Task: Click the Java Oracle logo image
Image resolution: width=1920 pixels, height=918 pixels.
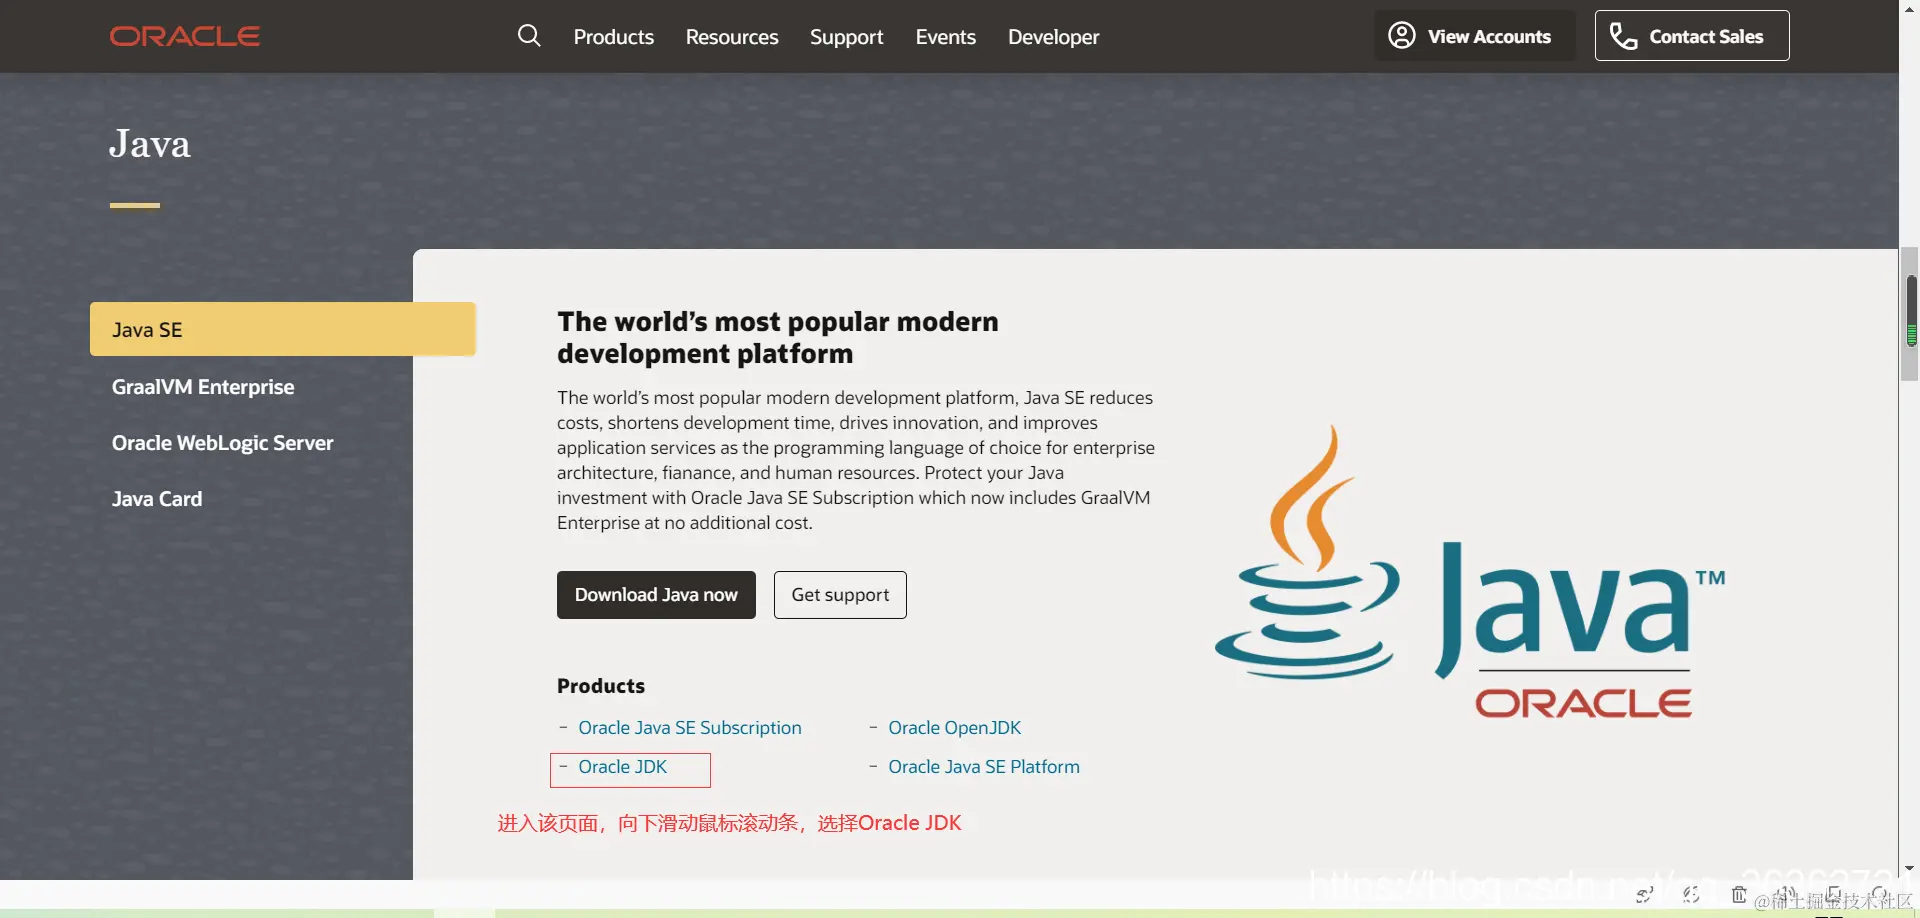Action: point(1470,572)
